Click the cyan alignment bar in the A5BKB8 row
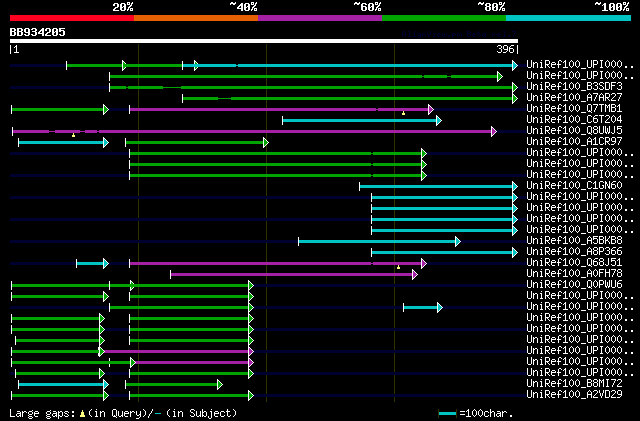The image size is (640, 421). [379, 242]
